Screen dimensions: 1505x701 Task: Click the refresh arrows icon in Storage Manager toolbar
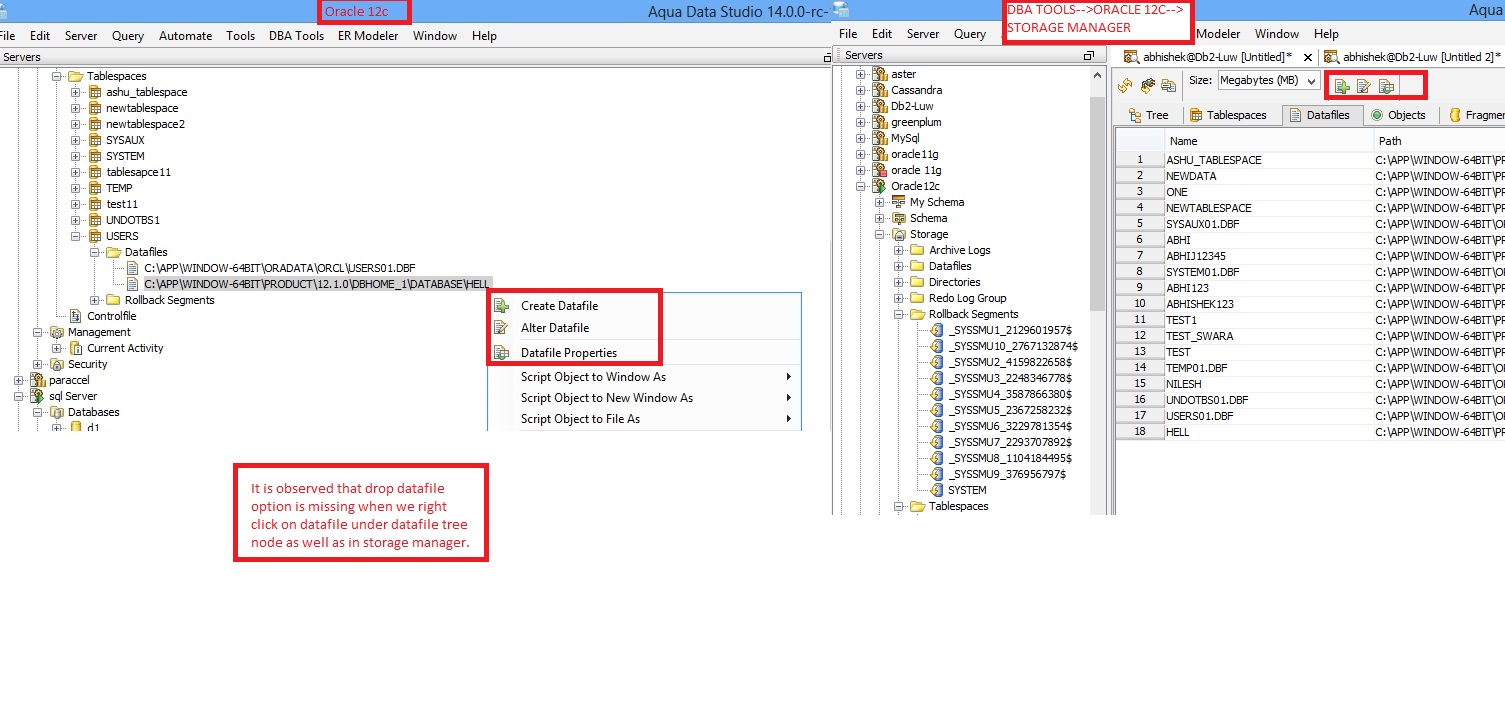pos(1125,85)
